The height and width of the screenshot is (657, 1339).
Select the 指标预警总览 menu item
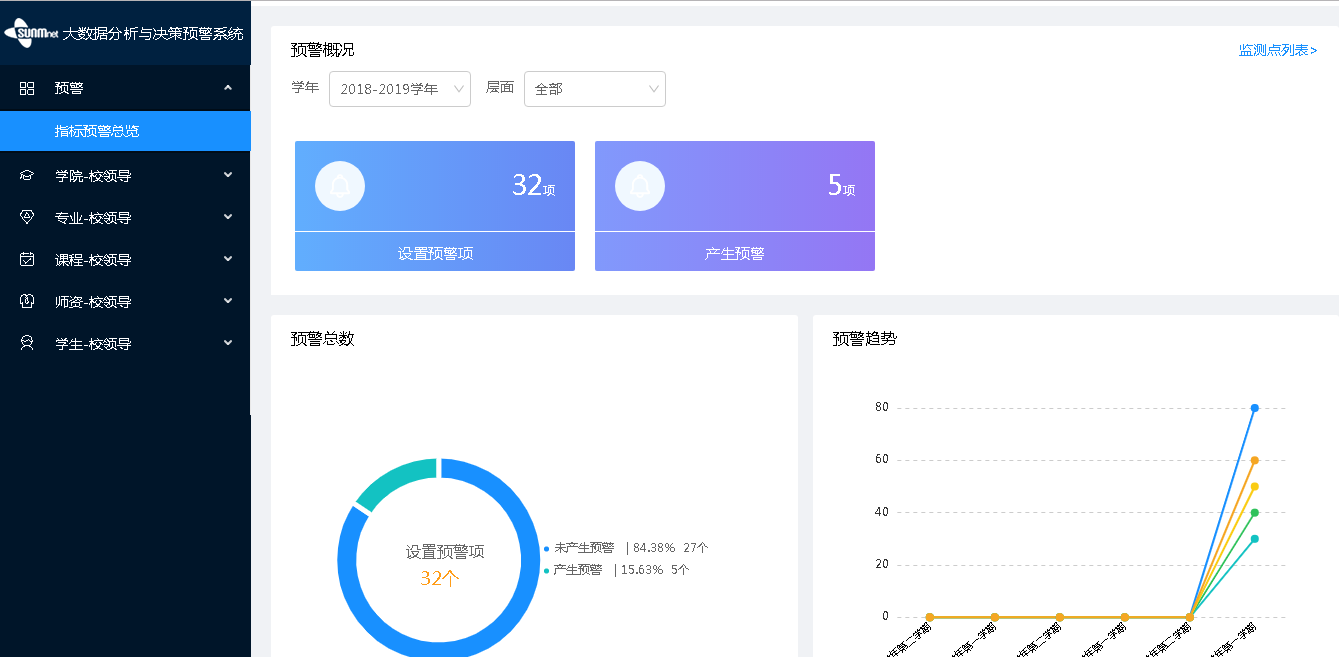tap(97, 131)
